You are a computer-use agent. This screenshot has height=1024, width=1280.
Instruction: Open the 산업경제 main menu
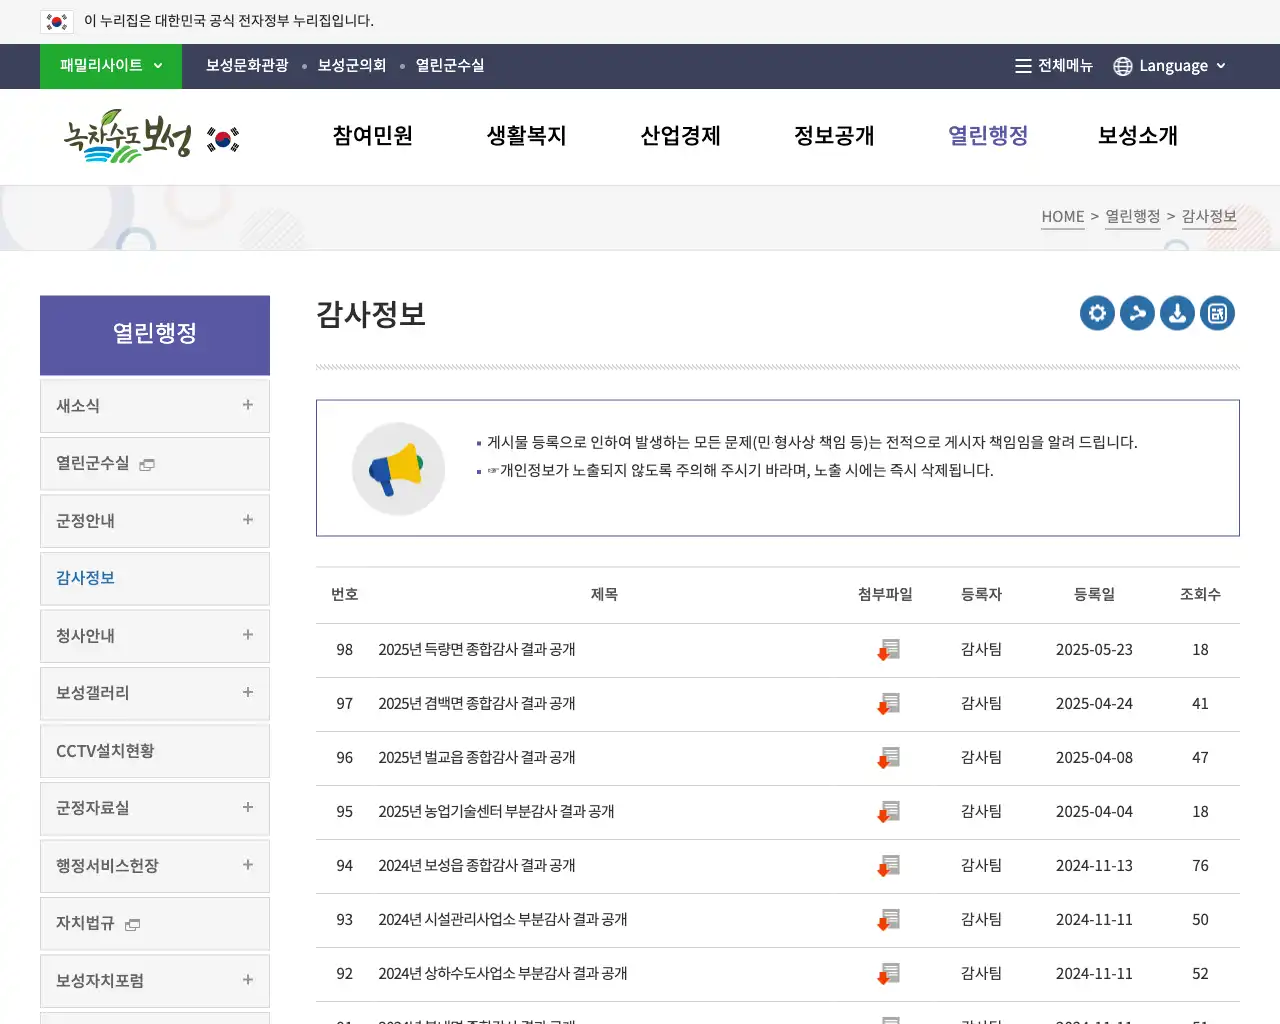click(x=681, y=136)
